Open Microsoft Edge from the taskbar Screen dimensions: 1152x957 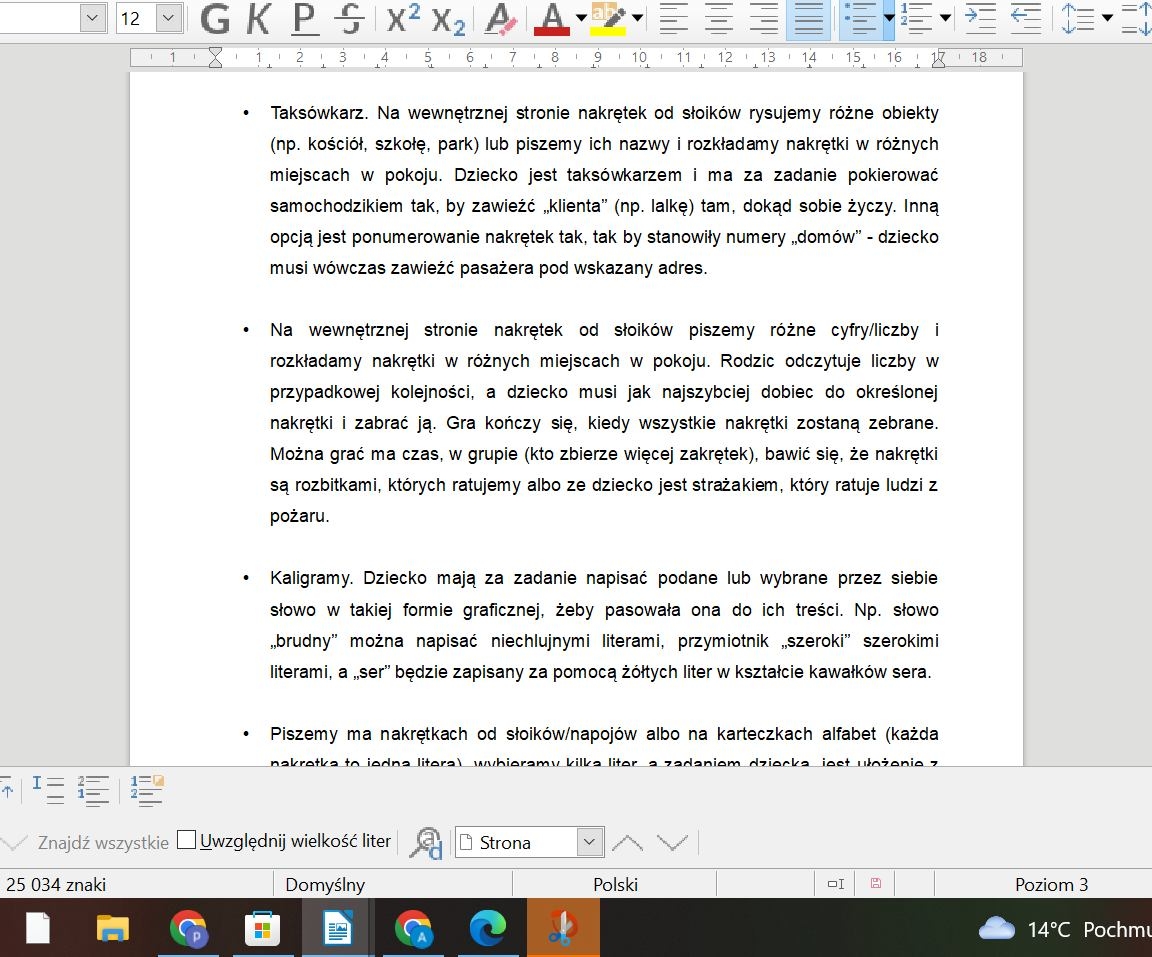(488, 929)
